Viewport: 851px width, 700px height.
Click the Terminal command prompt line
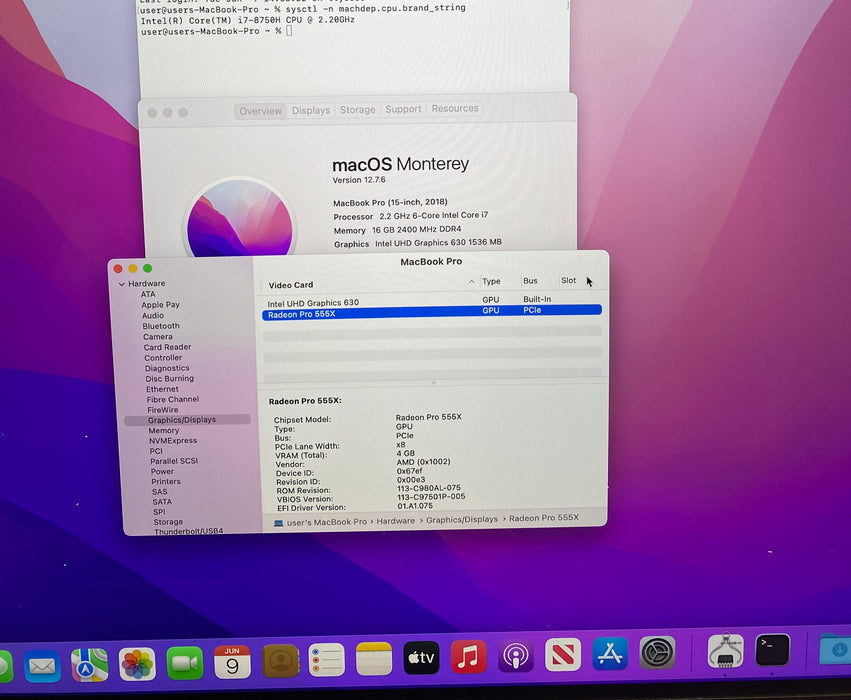tap(217, 31)
